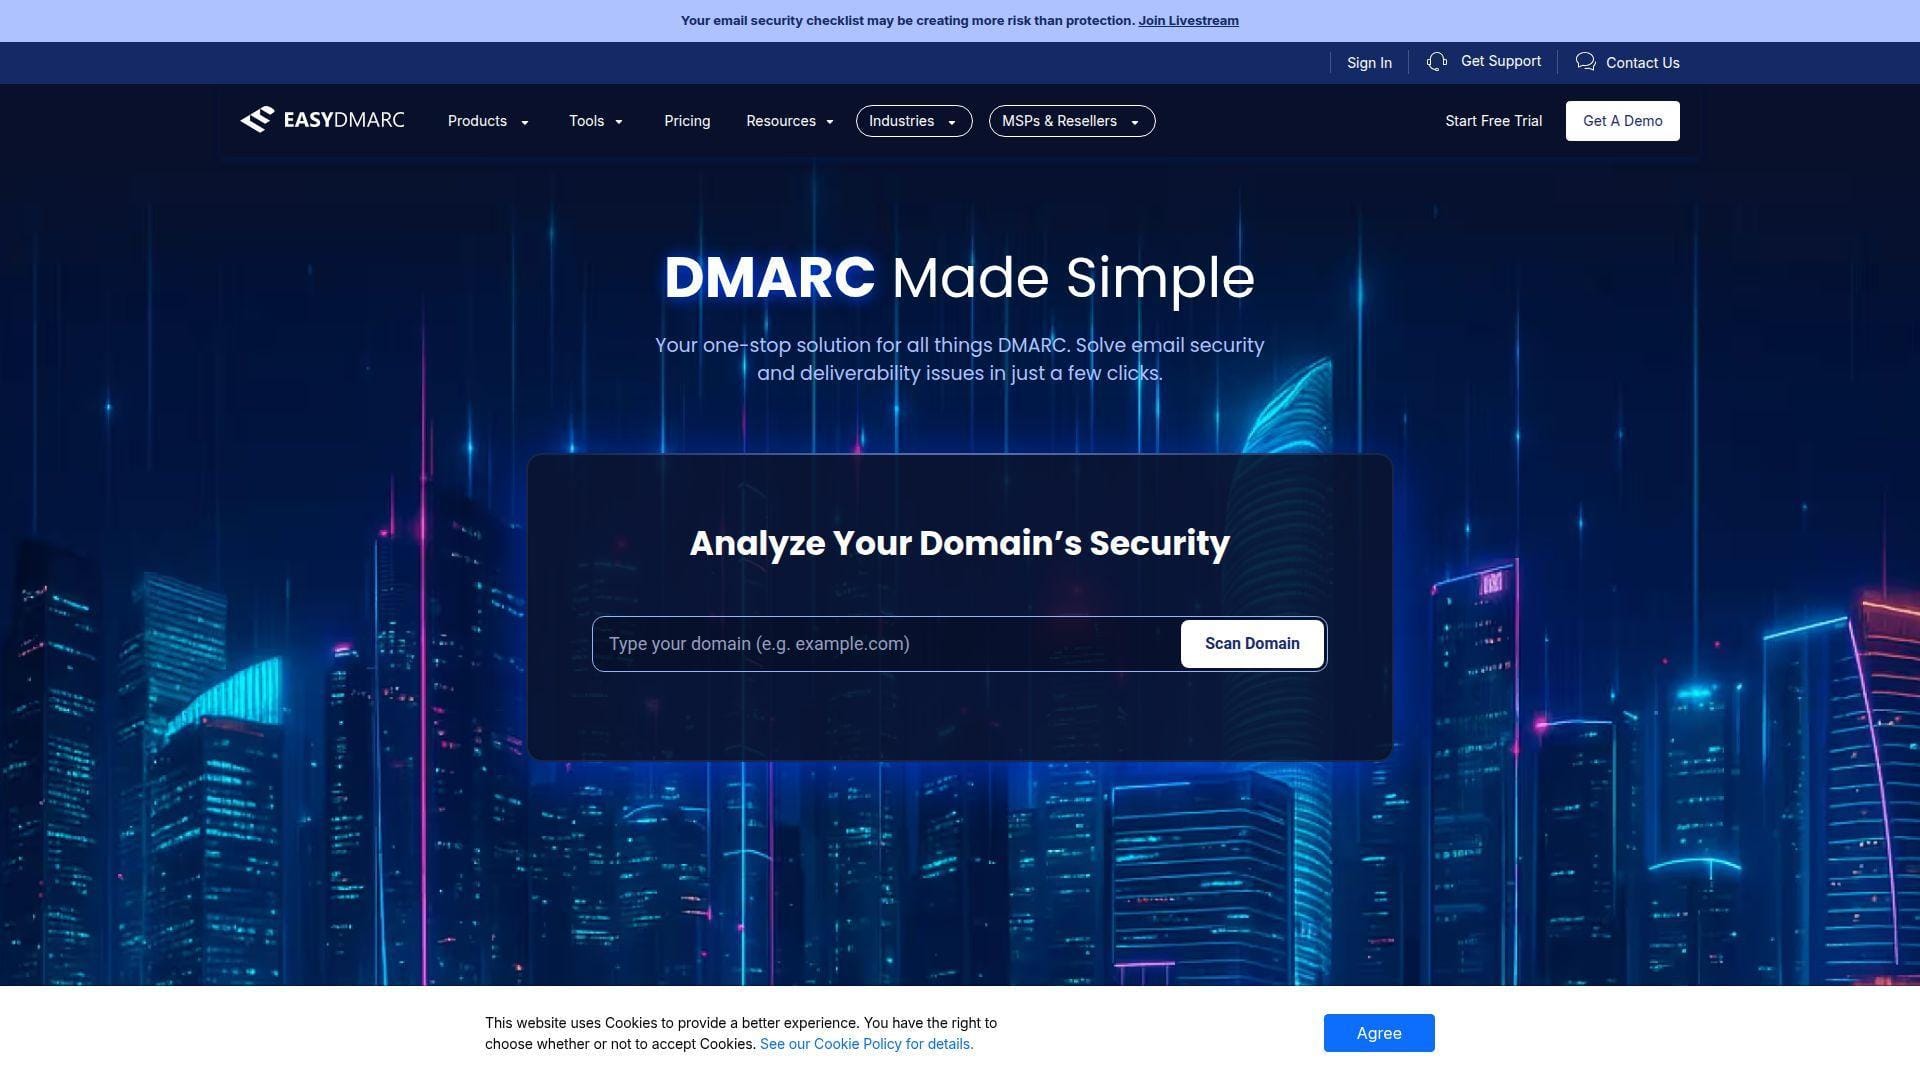The height and width of the screenshot is (1080, 1920).
Task: Open the Industries menu
Action: pos(914,121)
